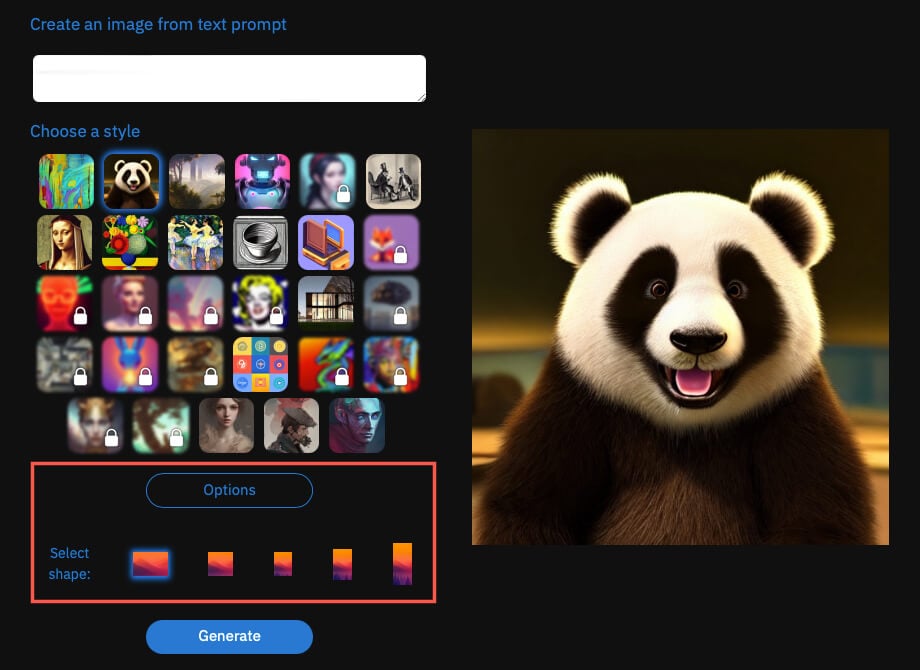Select the vintage two-gentlemen etching style
The image size is (920, 670).
click(393, 181)
